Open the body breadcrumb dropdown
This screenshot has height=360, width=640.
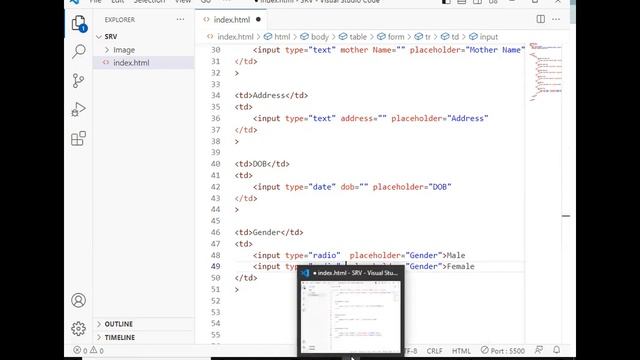point(315,37)
